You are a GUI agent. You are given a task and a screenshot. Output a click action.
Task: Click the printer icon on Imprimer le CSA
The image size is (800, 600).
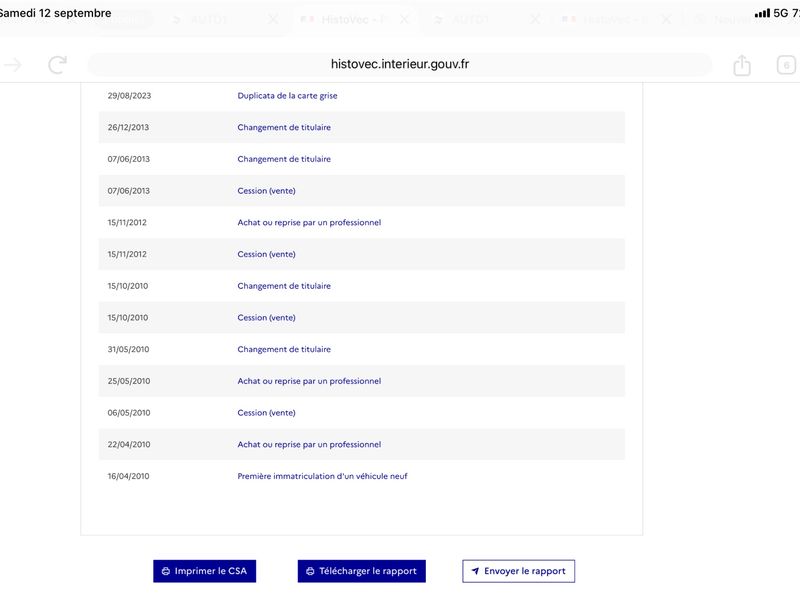pyautogui.click(x=166, y=571)
